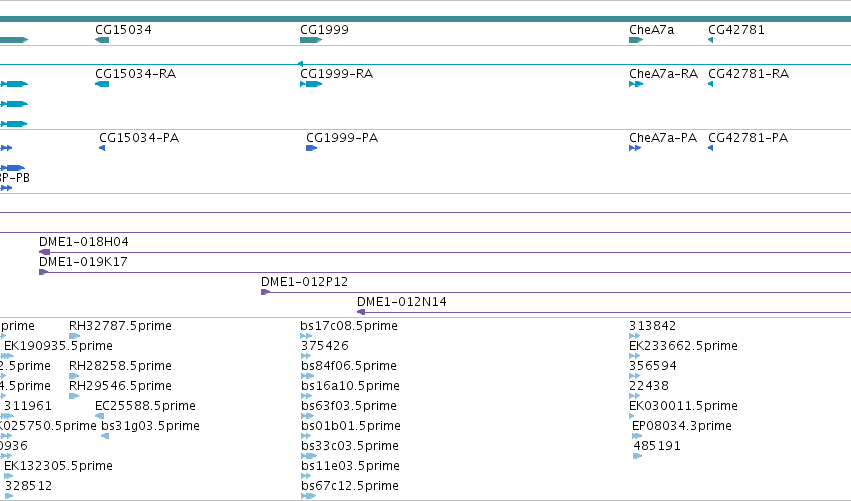
Task: Click the 485191 EST glyph
Action: 638,456
